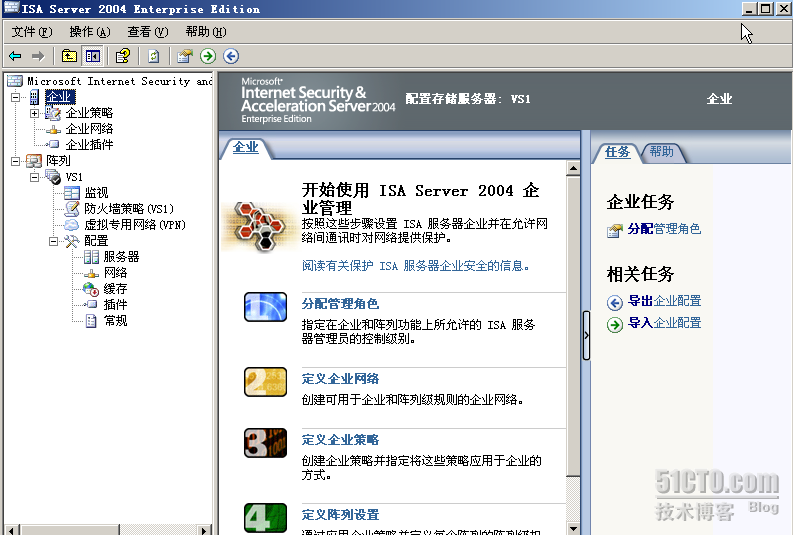Collapse the task pane with splitter arrow
Screen dimensions: 793x535
[x=586, y=335]
